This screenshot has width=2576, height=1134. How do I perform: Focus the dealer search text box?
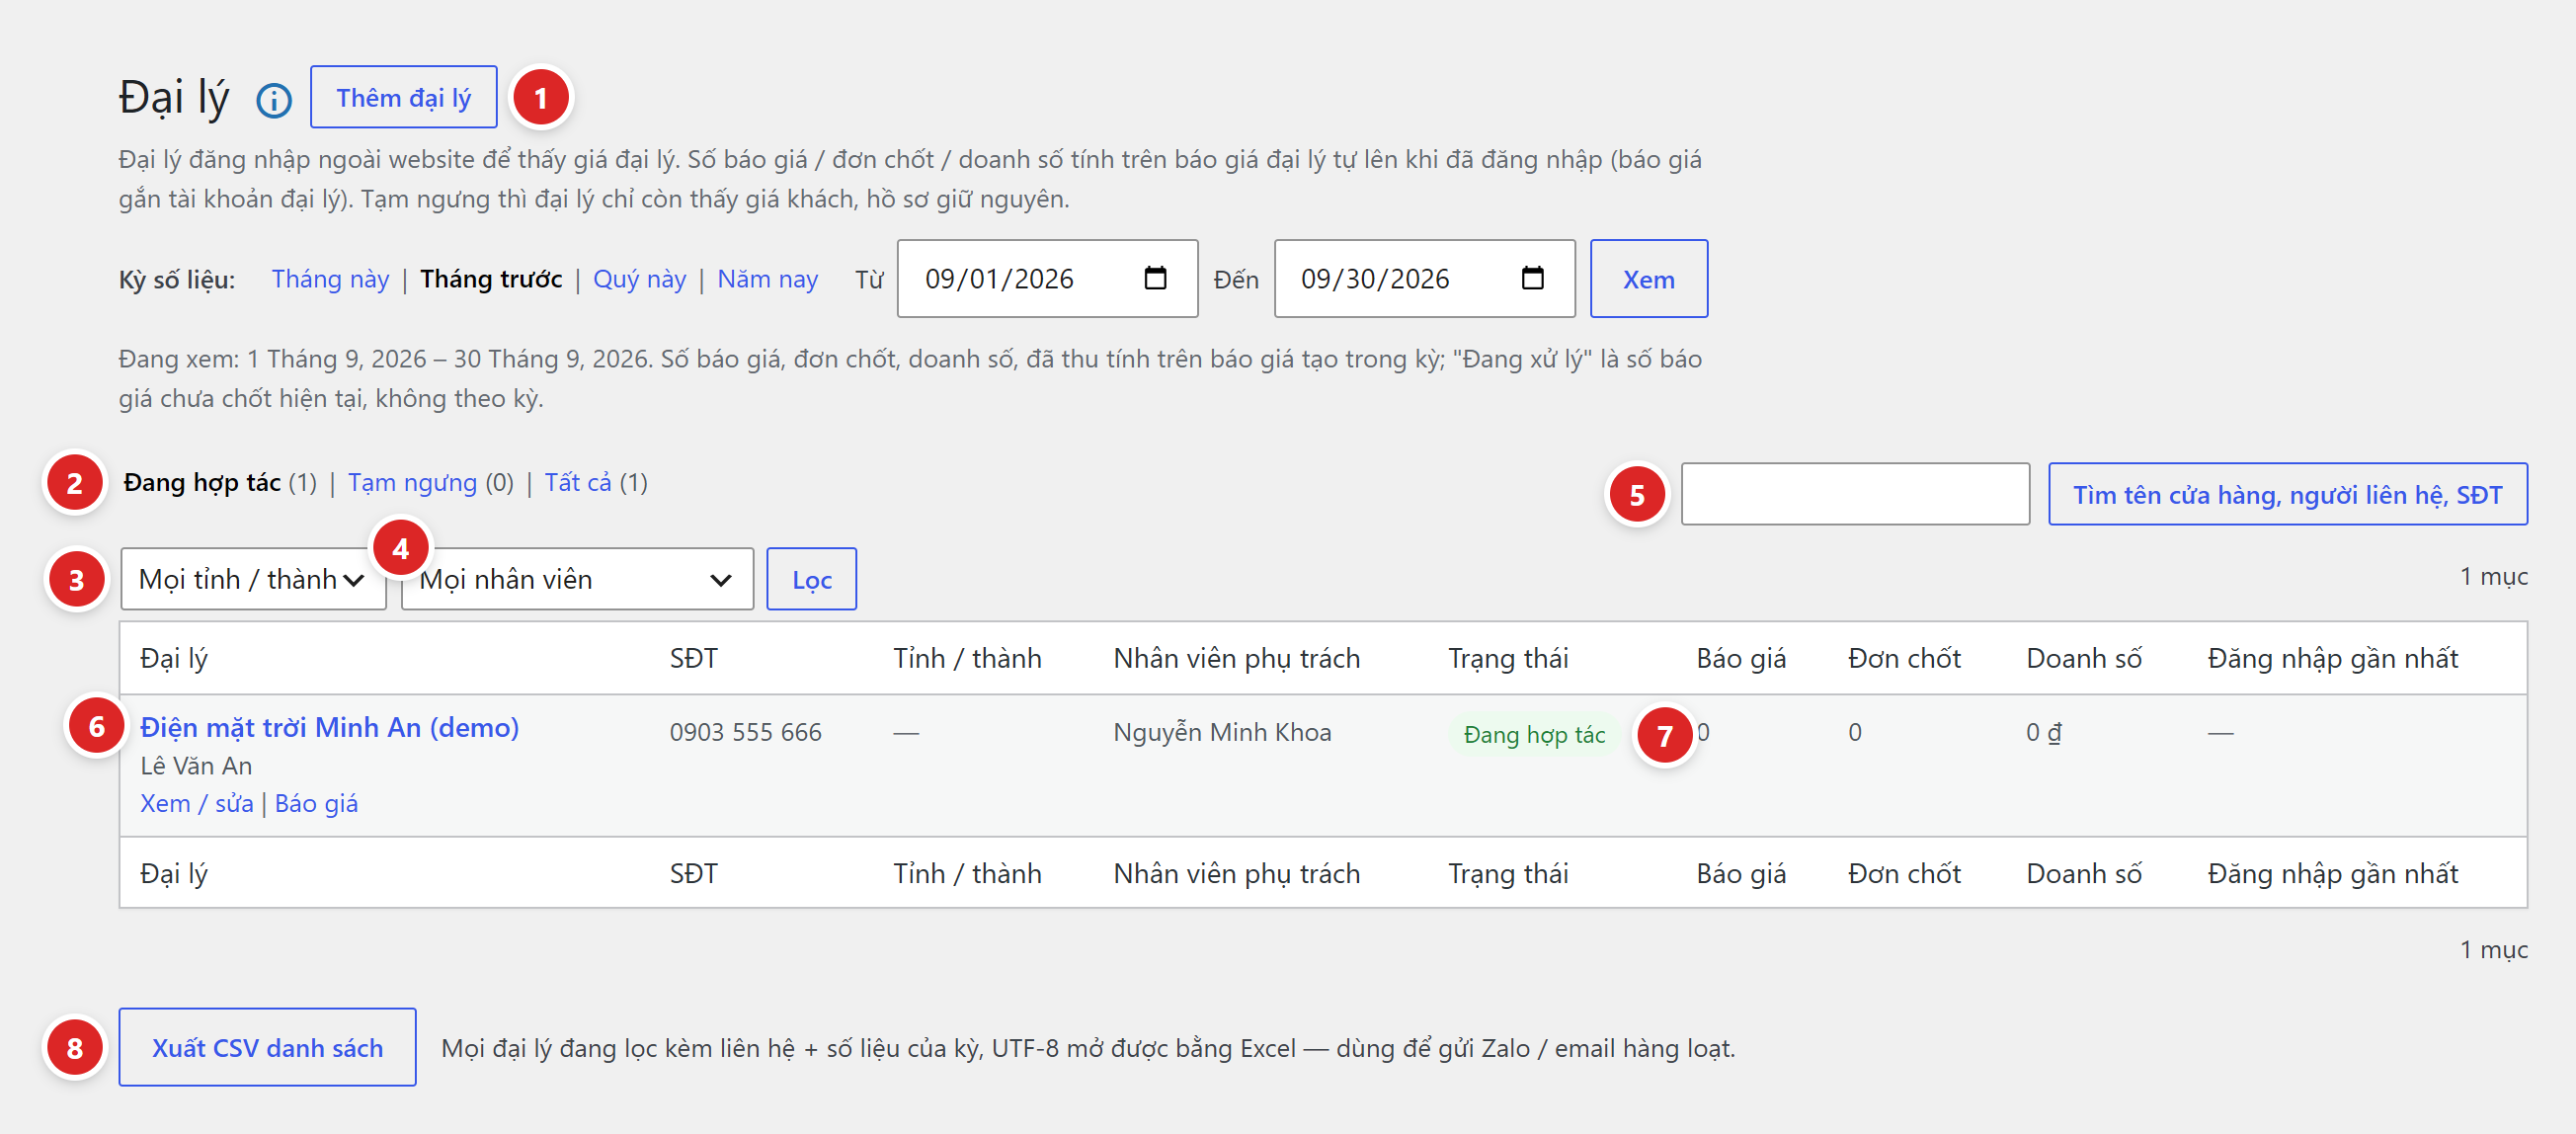coord(1855,494)
